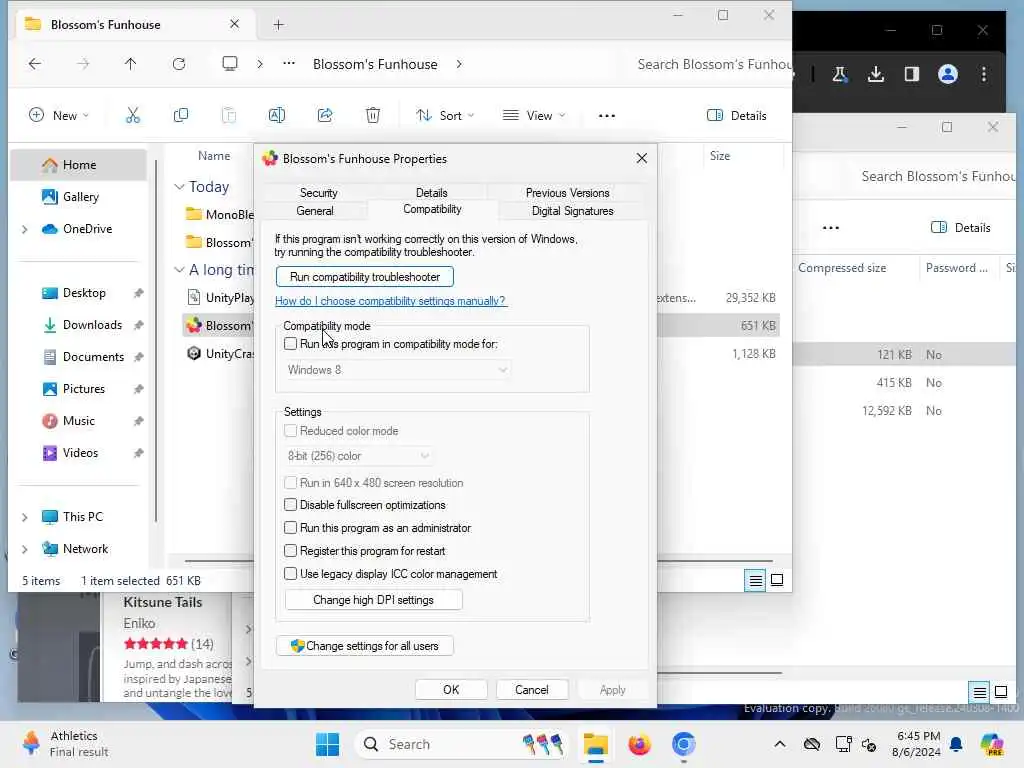Go back with the Explorer back arrow
This screenshot has width=1024, height=768.
[x=35, y=64]
